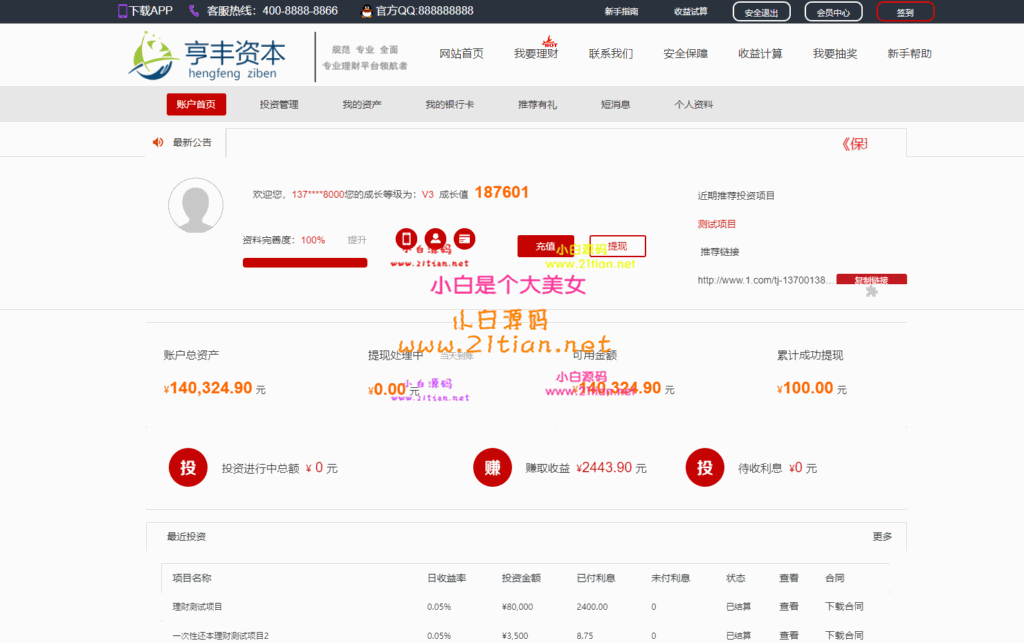
Task: Open the 下载APP link
Action: coord(151,10)
